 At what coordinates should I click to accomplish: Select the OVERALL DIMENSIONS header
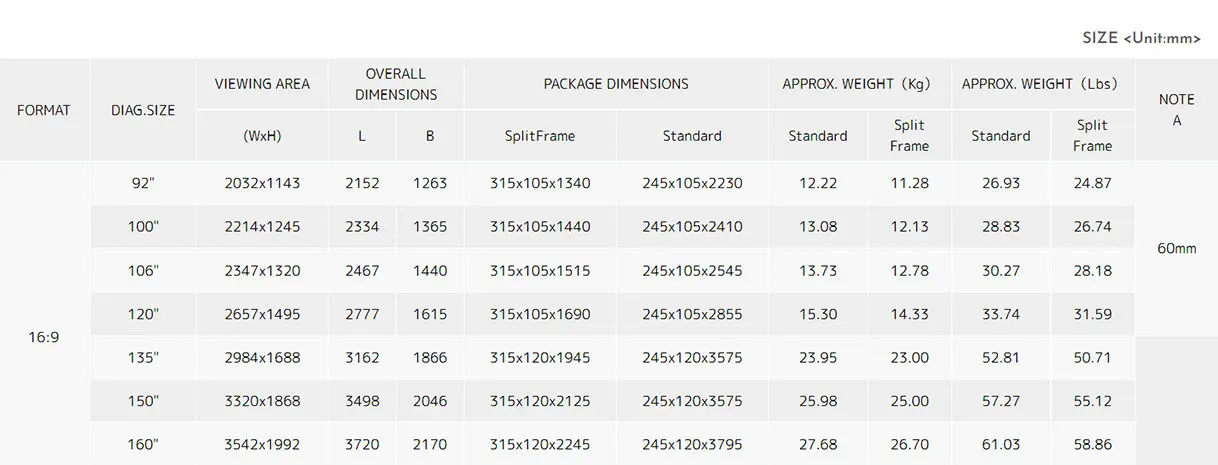396,84
